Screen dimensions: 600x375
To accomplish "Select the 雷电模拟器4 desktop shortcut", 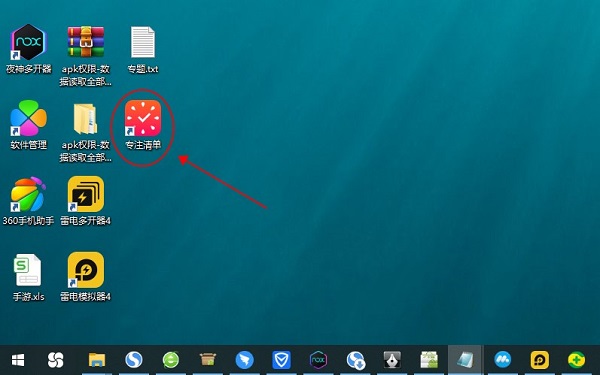I will point(86,277).
